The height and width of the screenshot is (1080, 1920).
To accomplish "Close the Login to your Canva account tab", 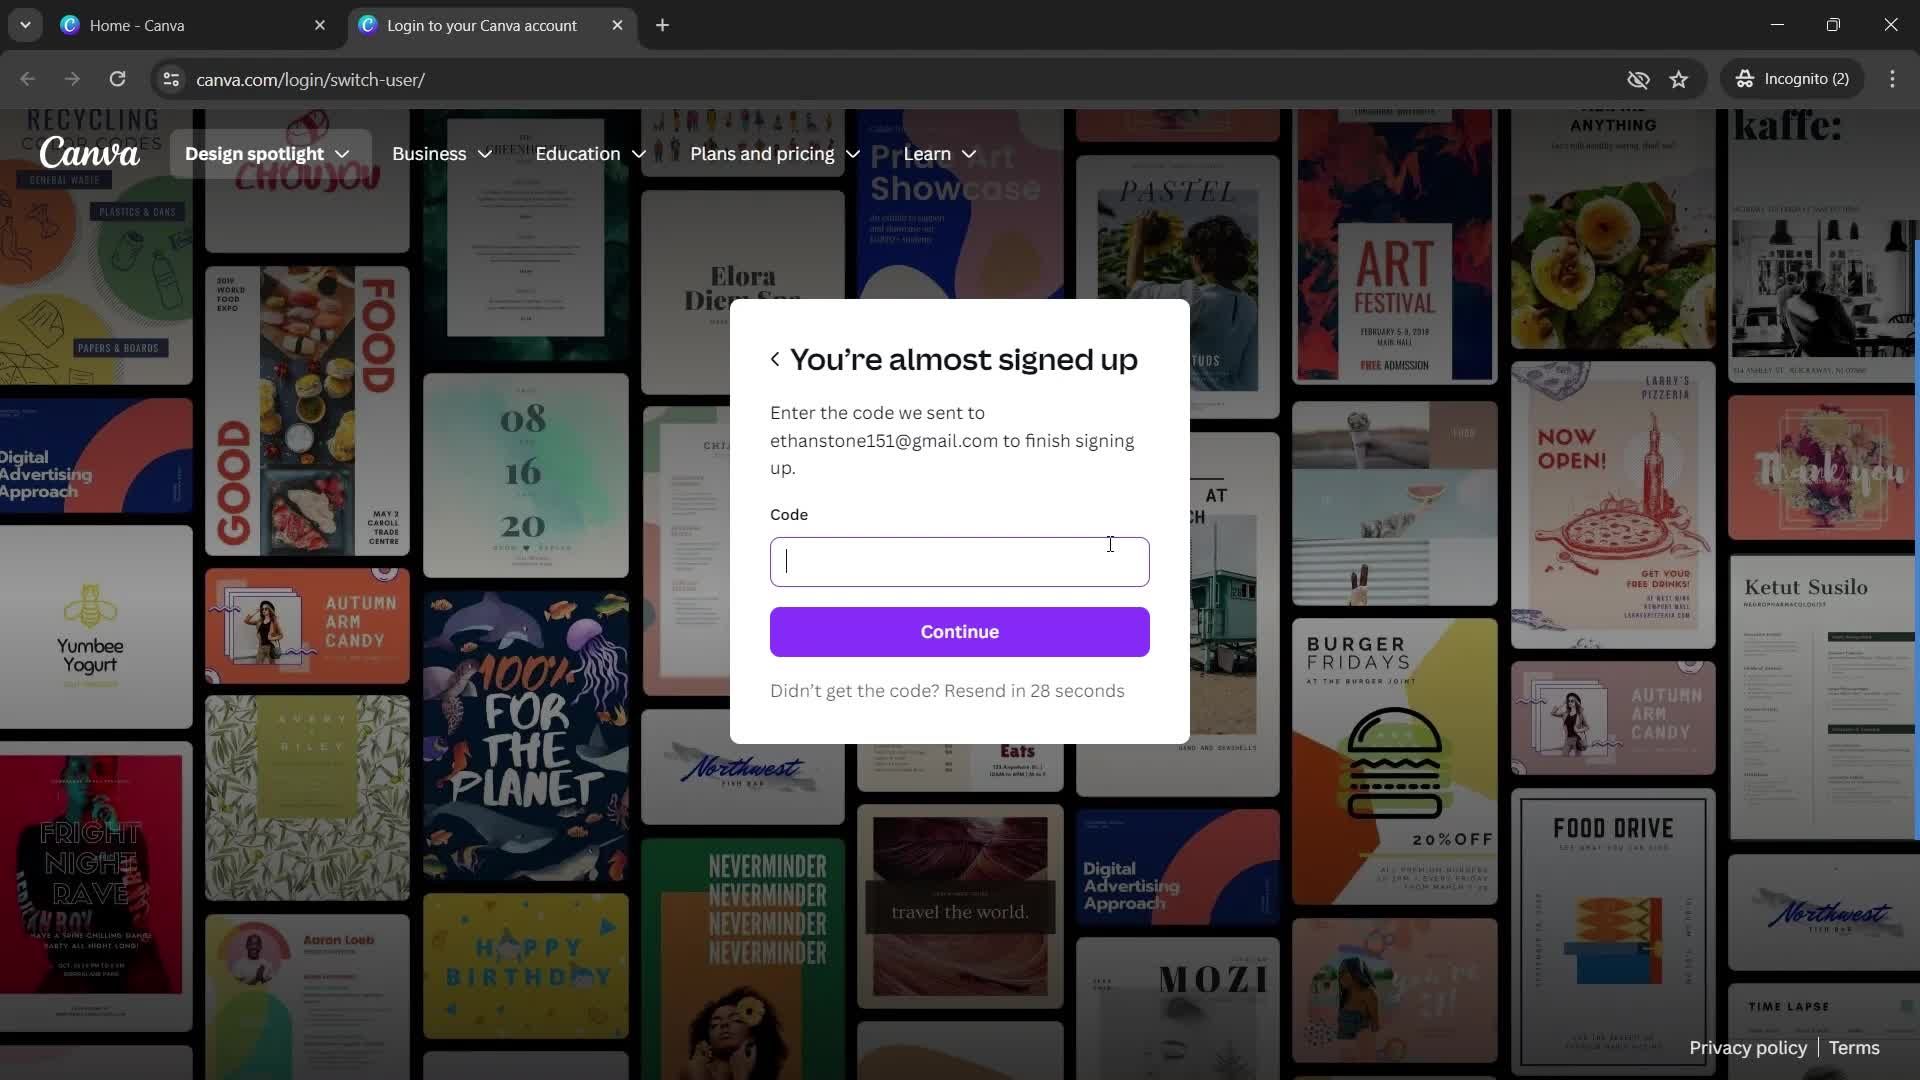I will click(x=617, y=25).
